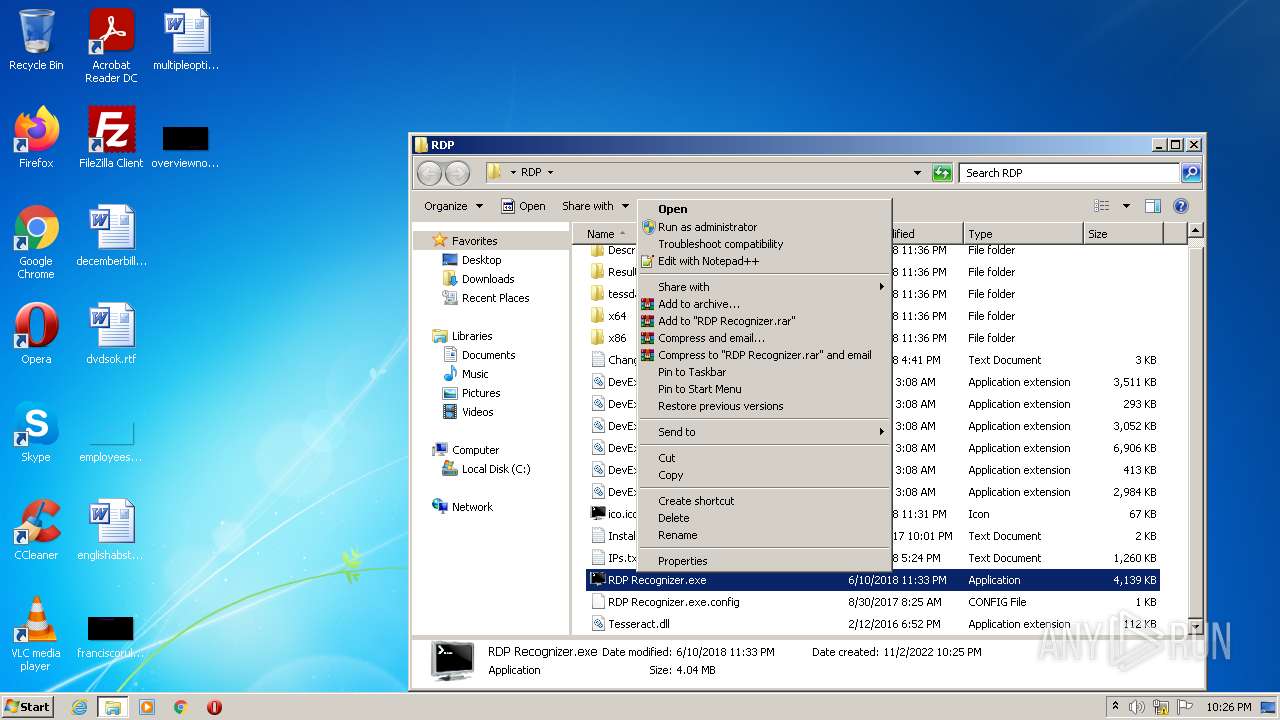Launch Acrobat Reader DC shortcut
This screenshot has height=720, width=1280.
[111, 45]
